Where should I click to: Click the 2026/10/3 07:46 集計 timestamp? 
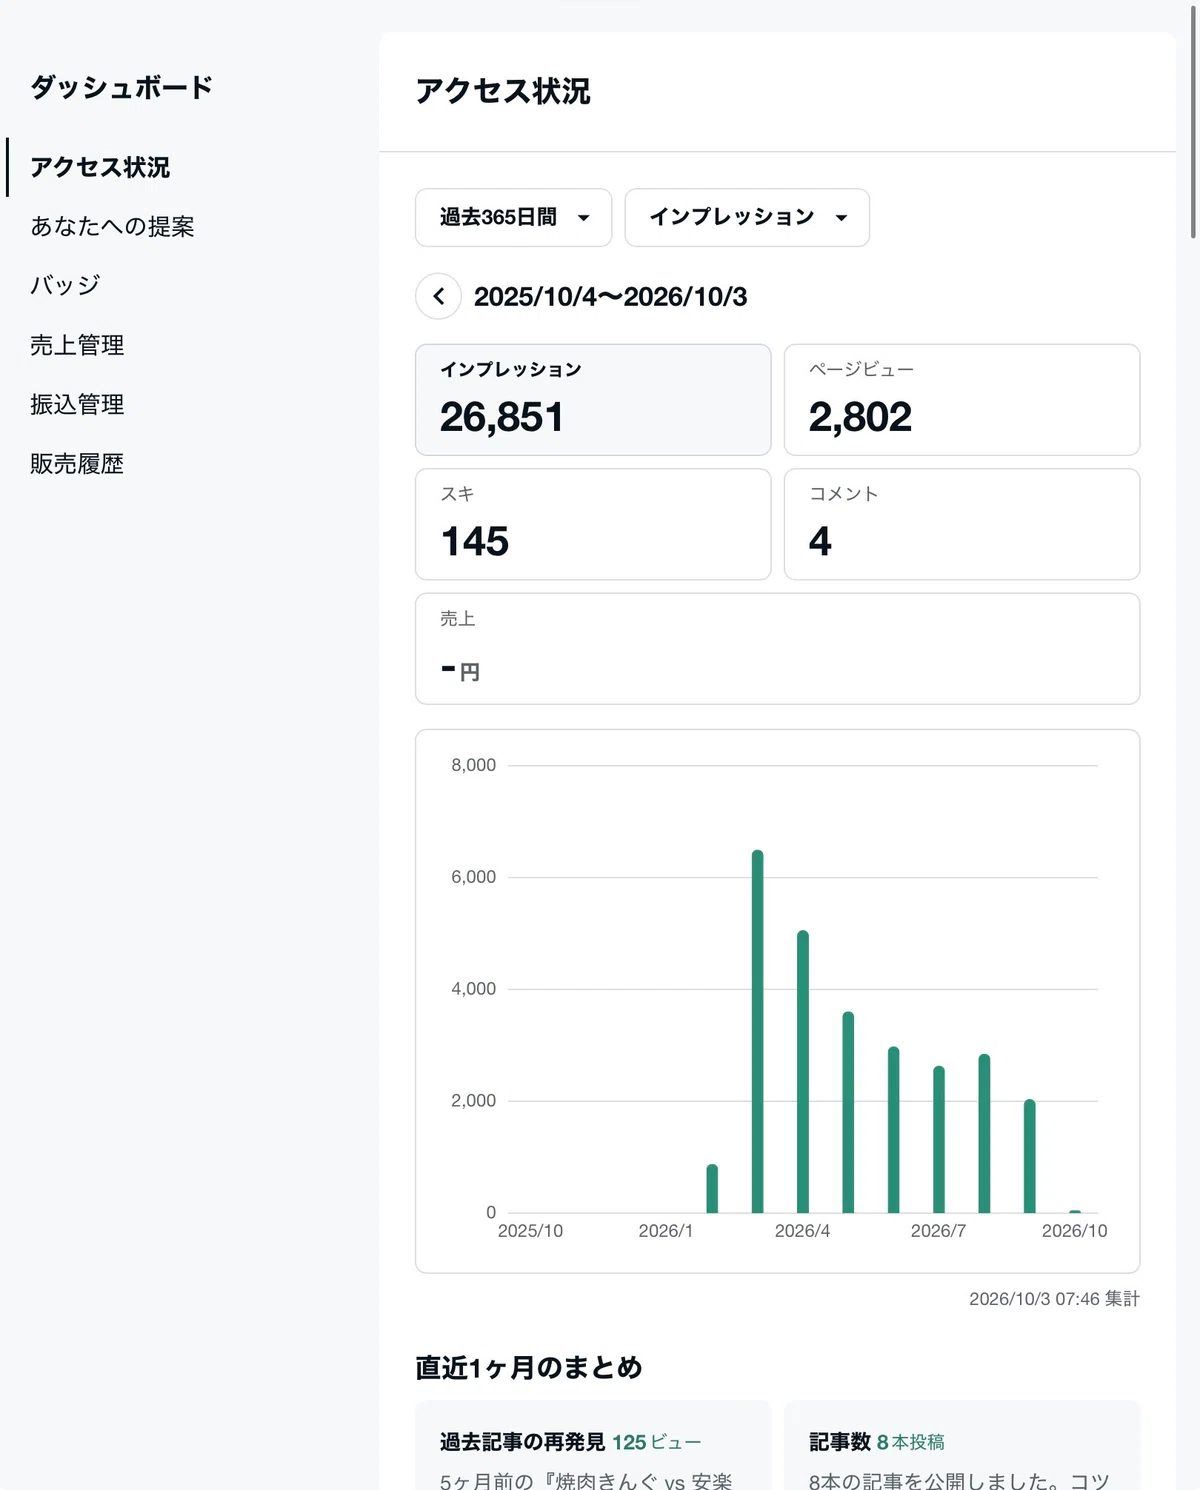pos(1054,1299)
